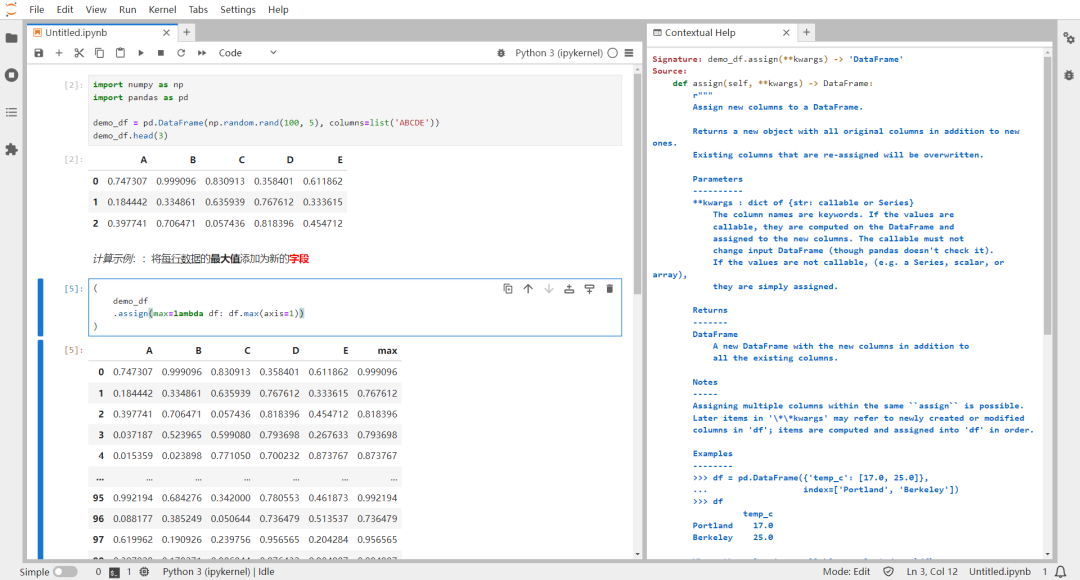The height and width of the screenshot is (580, 1080).
Task: Run the selected cell
Action: [141, 53]
